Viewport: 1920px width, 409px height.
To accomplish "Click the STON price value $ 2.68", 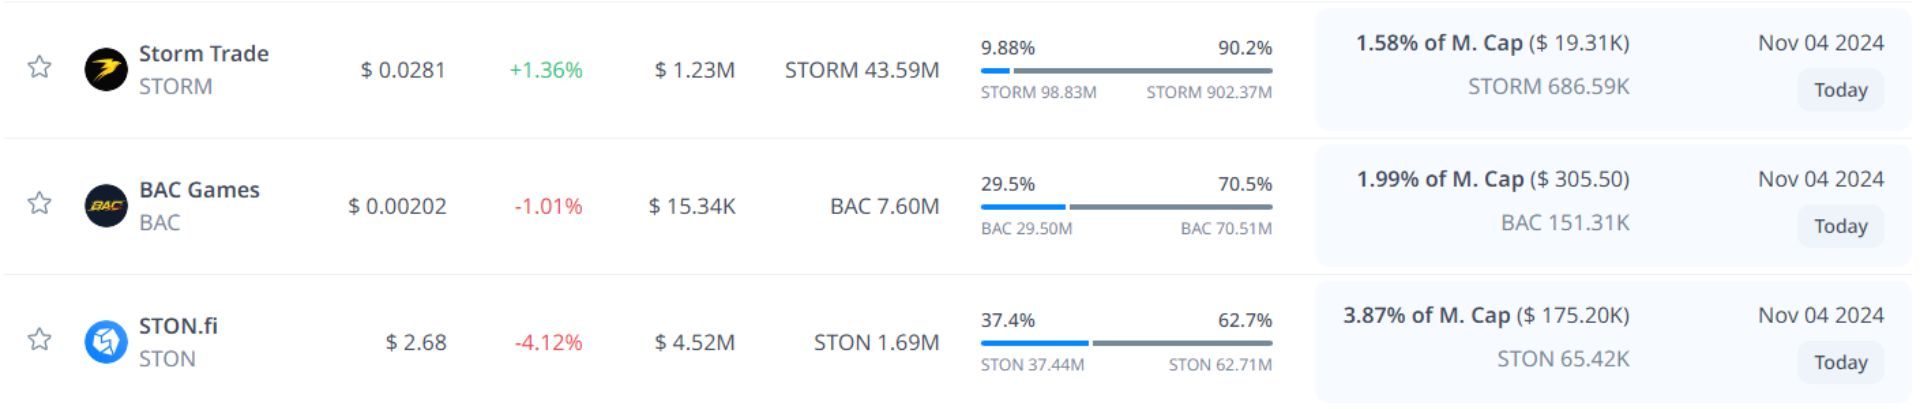I will point(416,342).
